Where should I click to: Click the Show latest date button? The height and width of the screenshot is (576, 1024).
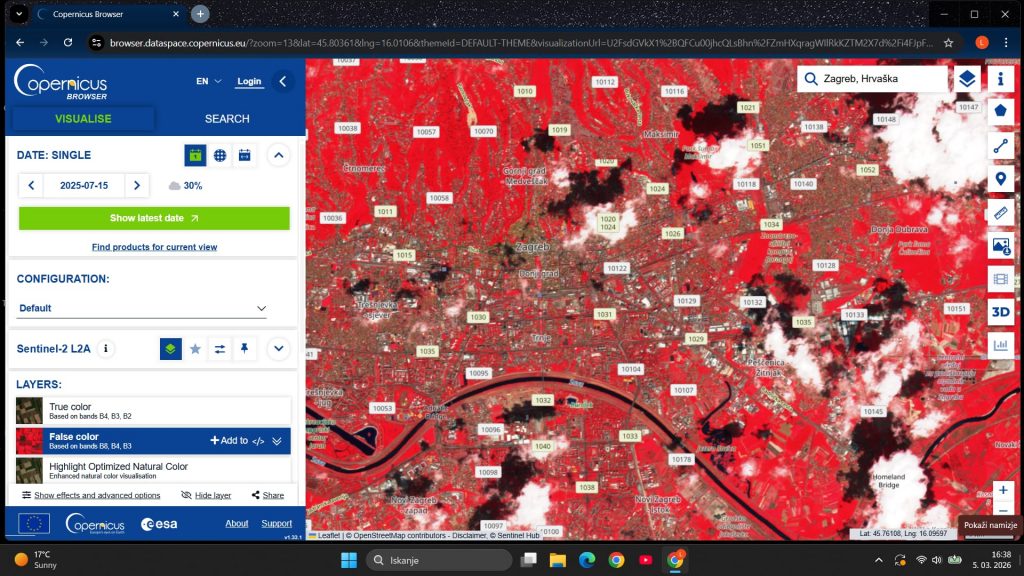(154, 218)
